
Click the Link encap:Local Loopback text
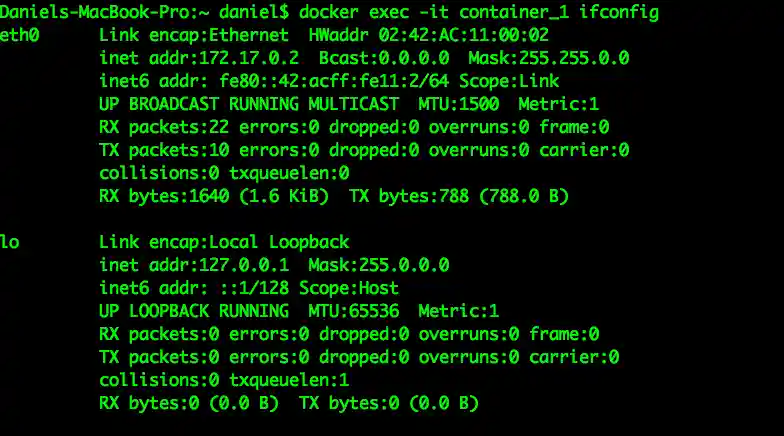click(x=225, y=242)
